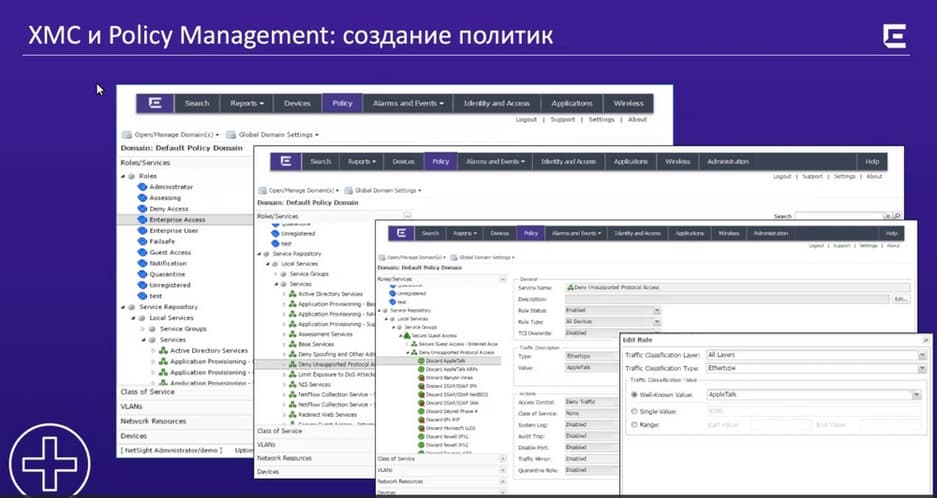Click the Discard Decnet Phase 4 rule icon
Screen dimensions: 937x498
(421, 411)
